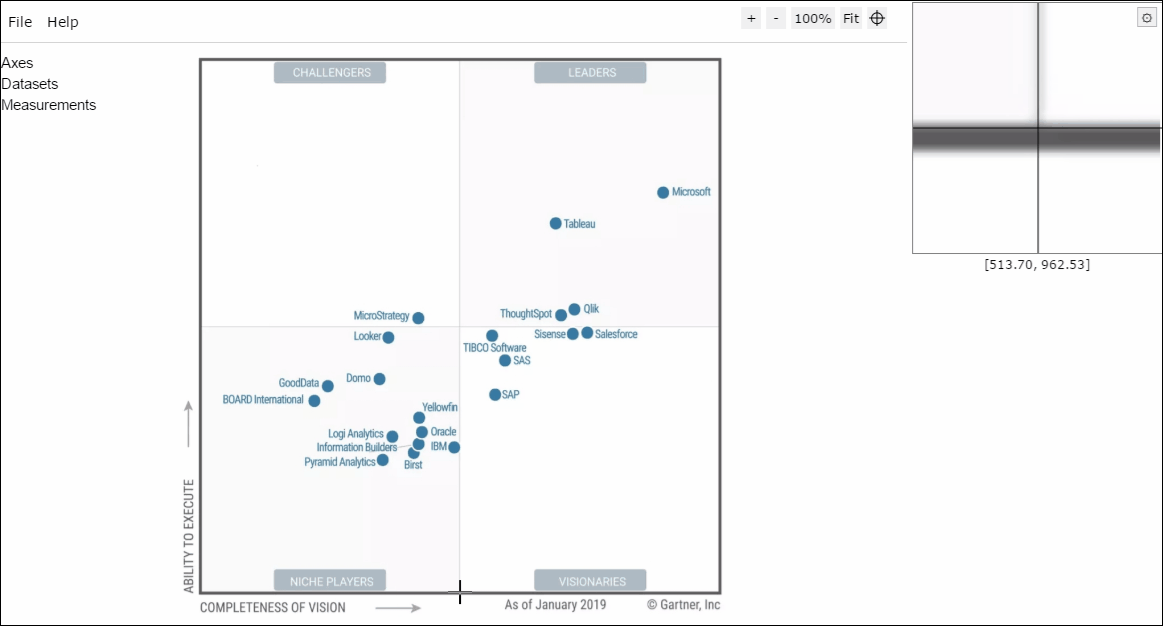Viewport: 1163px width, 626px height.
Task: Open magnifier settings gear icon
Action: [1147, 19]
